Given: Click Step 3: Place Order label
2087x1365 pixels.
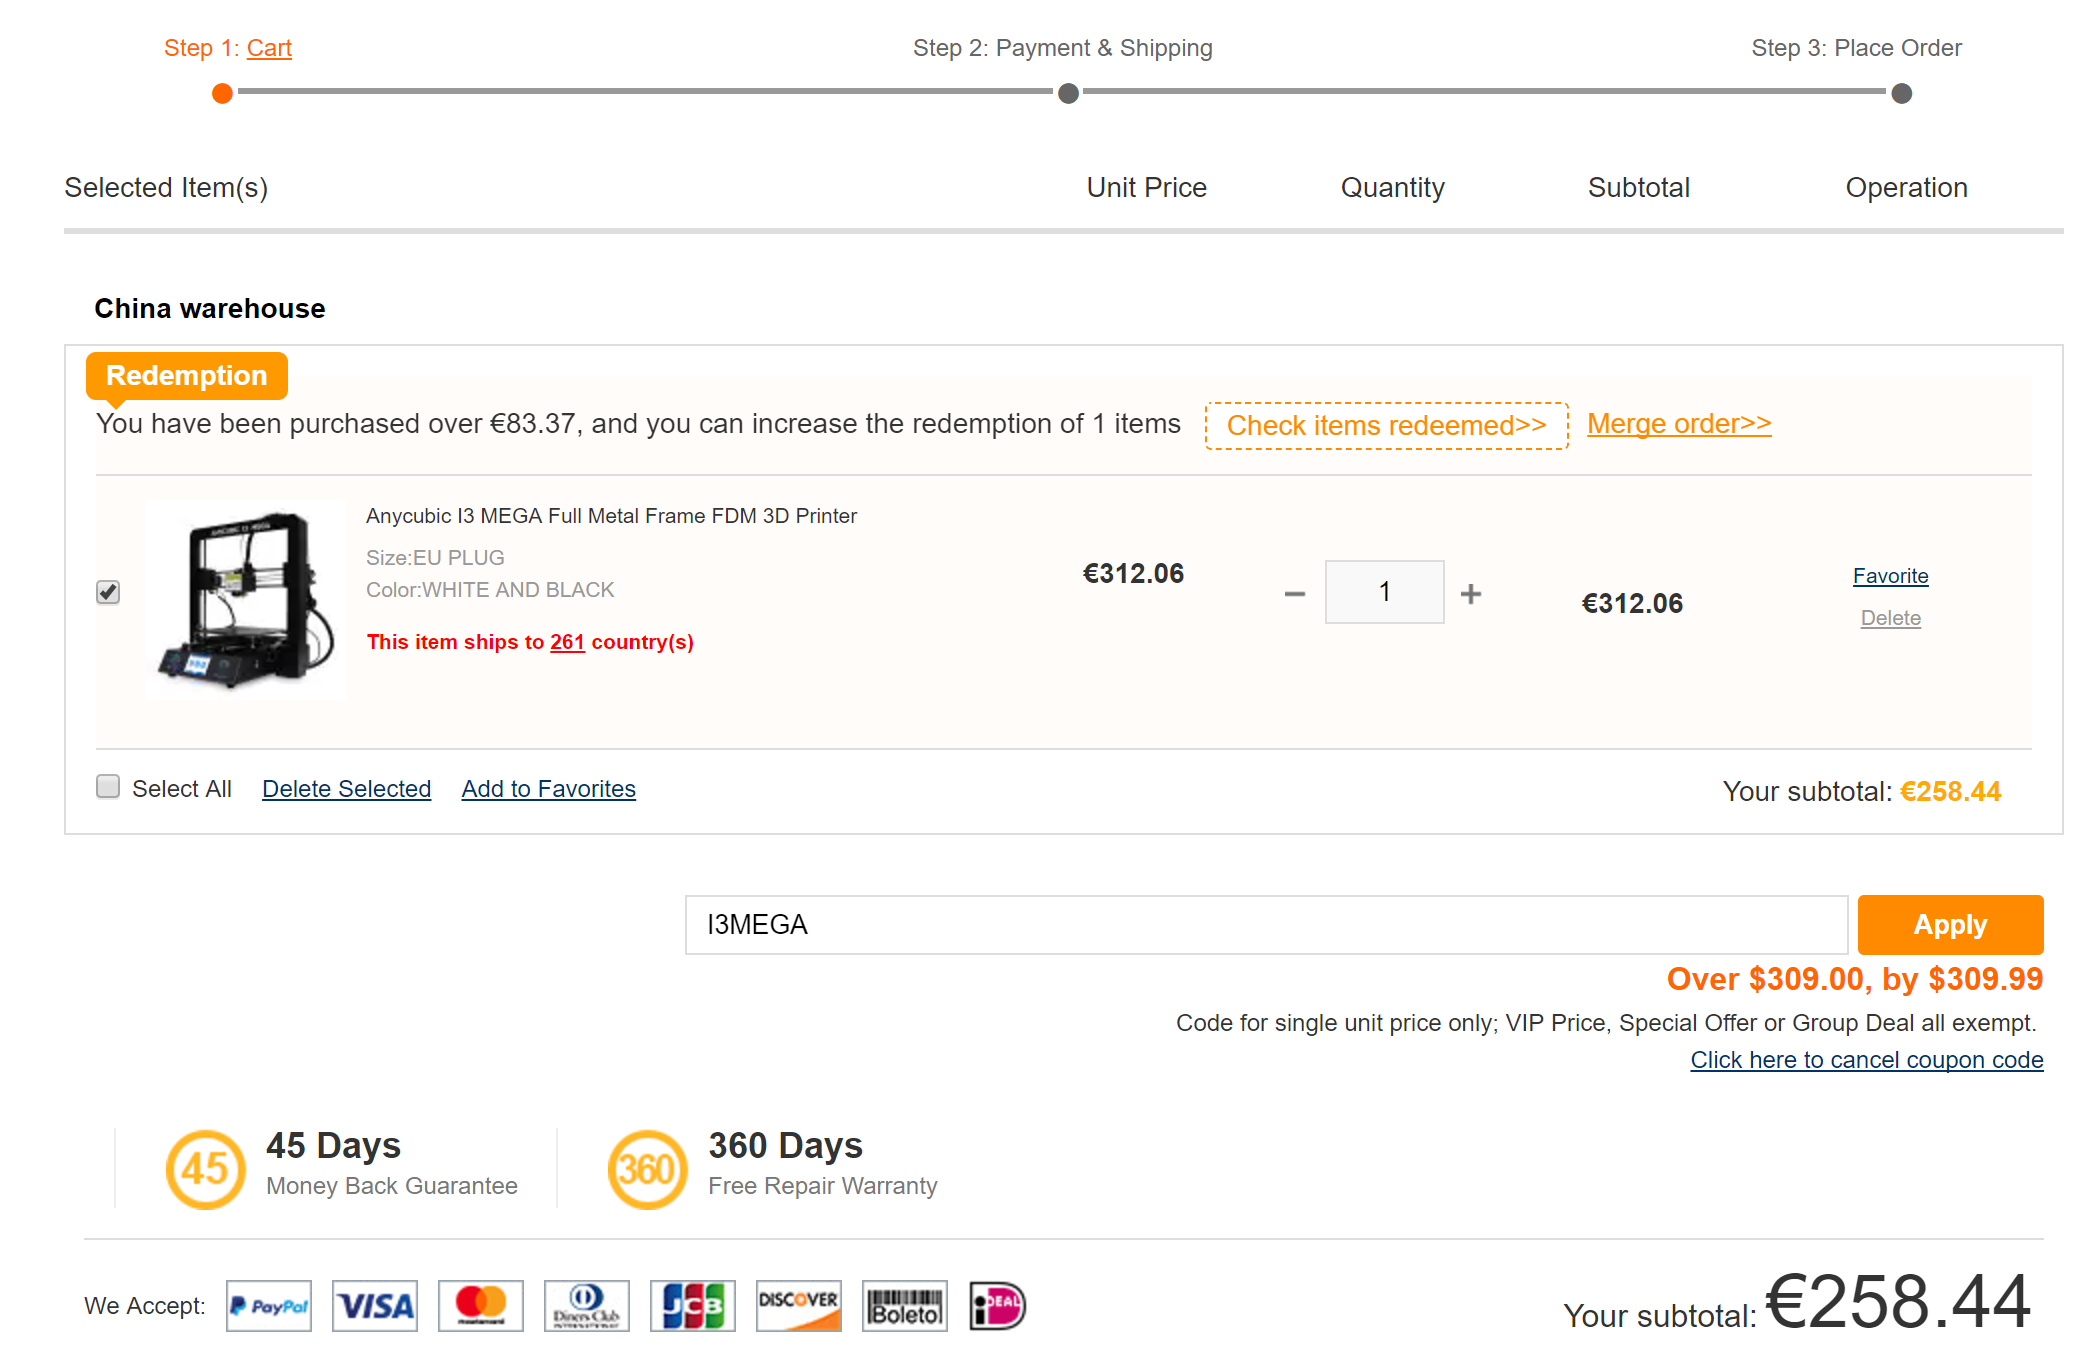Looking at the screenshot, I should pyautogui.click(x=1856, y=48).
